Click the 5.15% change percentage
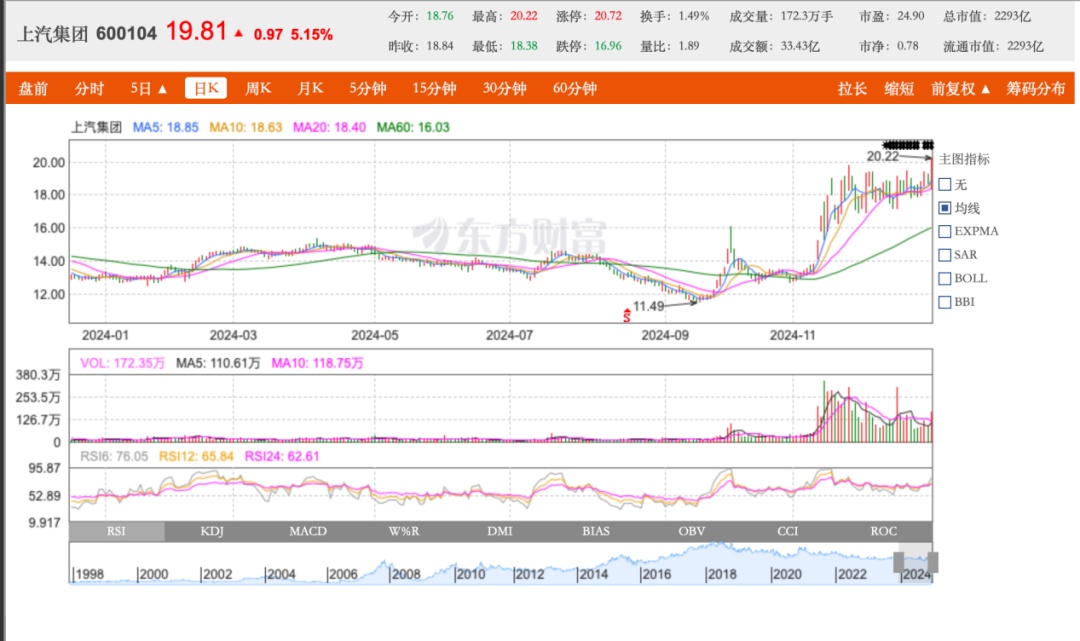This screenshot has width=1080, height=641. pos(312,34)
